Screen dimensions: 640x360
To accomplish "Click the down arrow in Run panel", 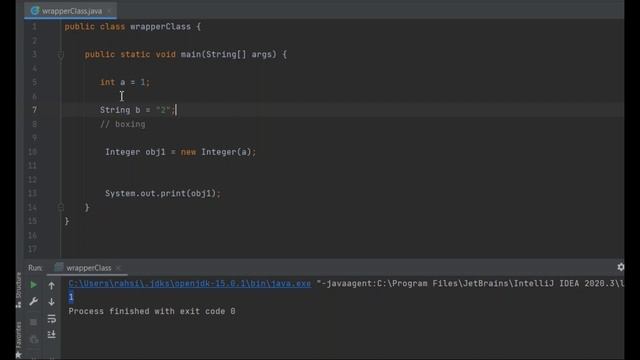I will pyautogui.click(x=51, y=302).
